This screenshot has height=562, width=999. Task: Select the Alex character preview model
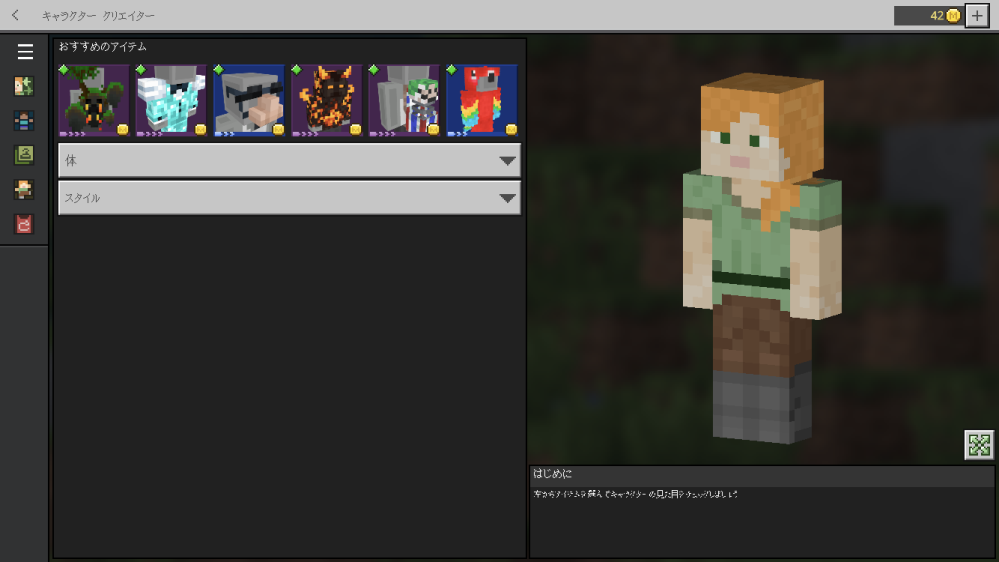tap(762, 258)
